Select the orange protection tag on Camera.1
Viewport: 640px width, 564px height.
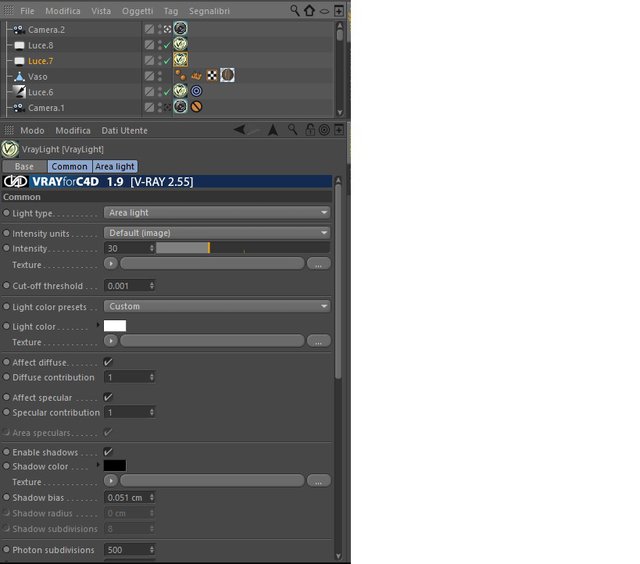(196, 107)
